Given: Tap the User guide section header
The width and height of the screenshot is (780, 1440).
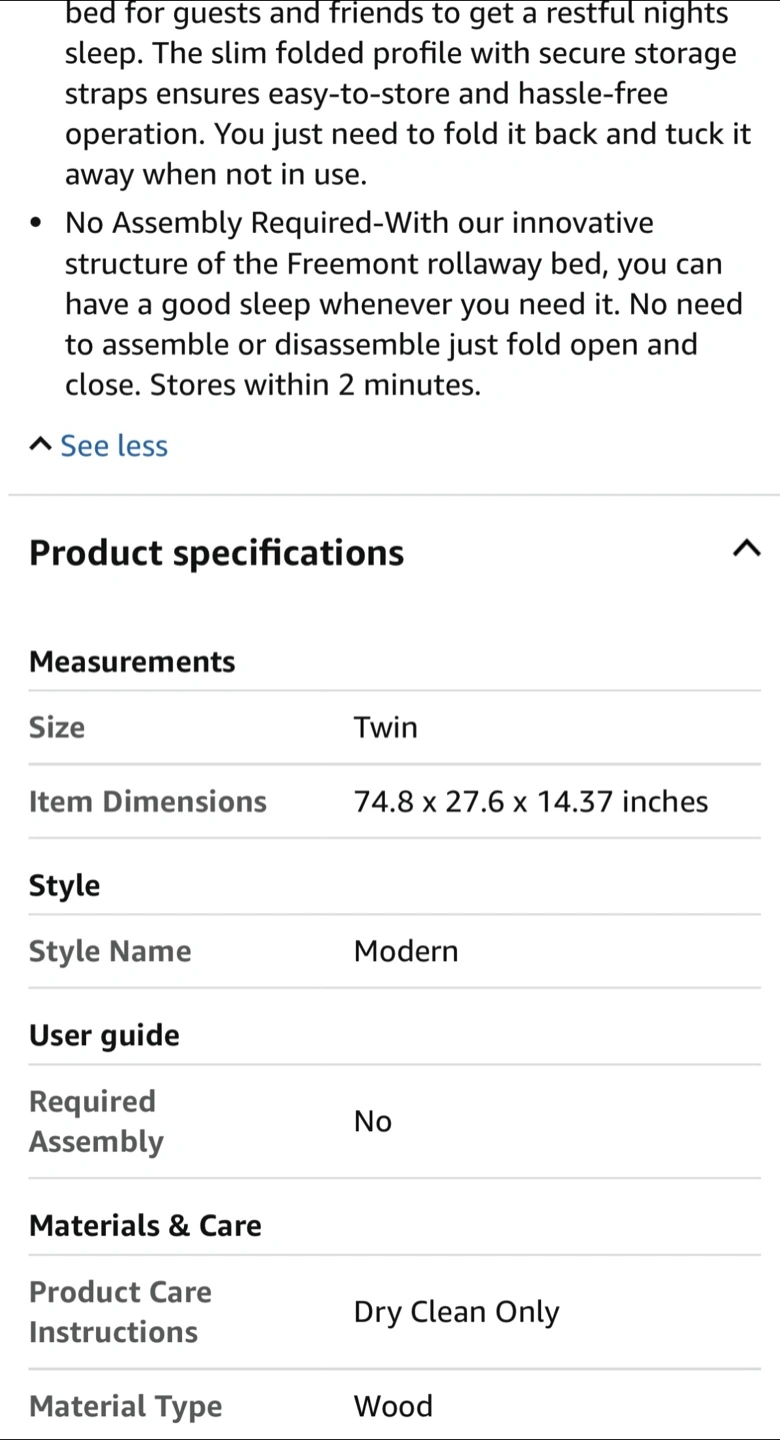Looking at the screenshot, I should (x=104, y=1036).
